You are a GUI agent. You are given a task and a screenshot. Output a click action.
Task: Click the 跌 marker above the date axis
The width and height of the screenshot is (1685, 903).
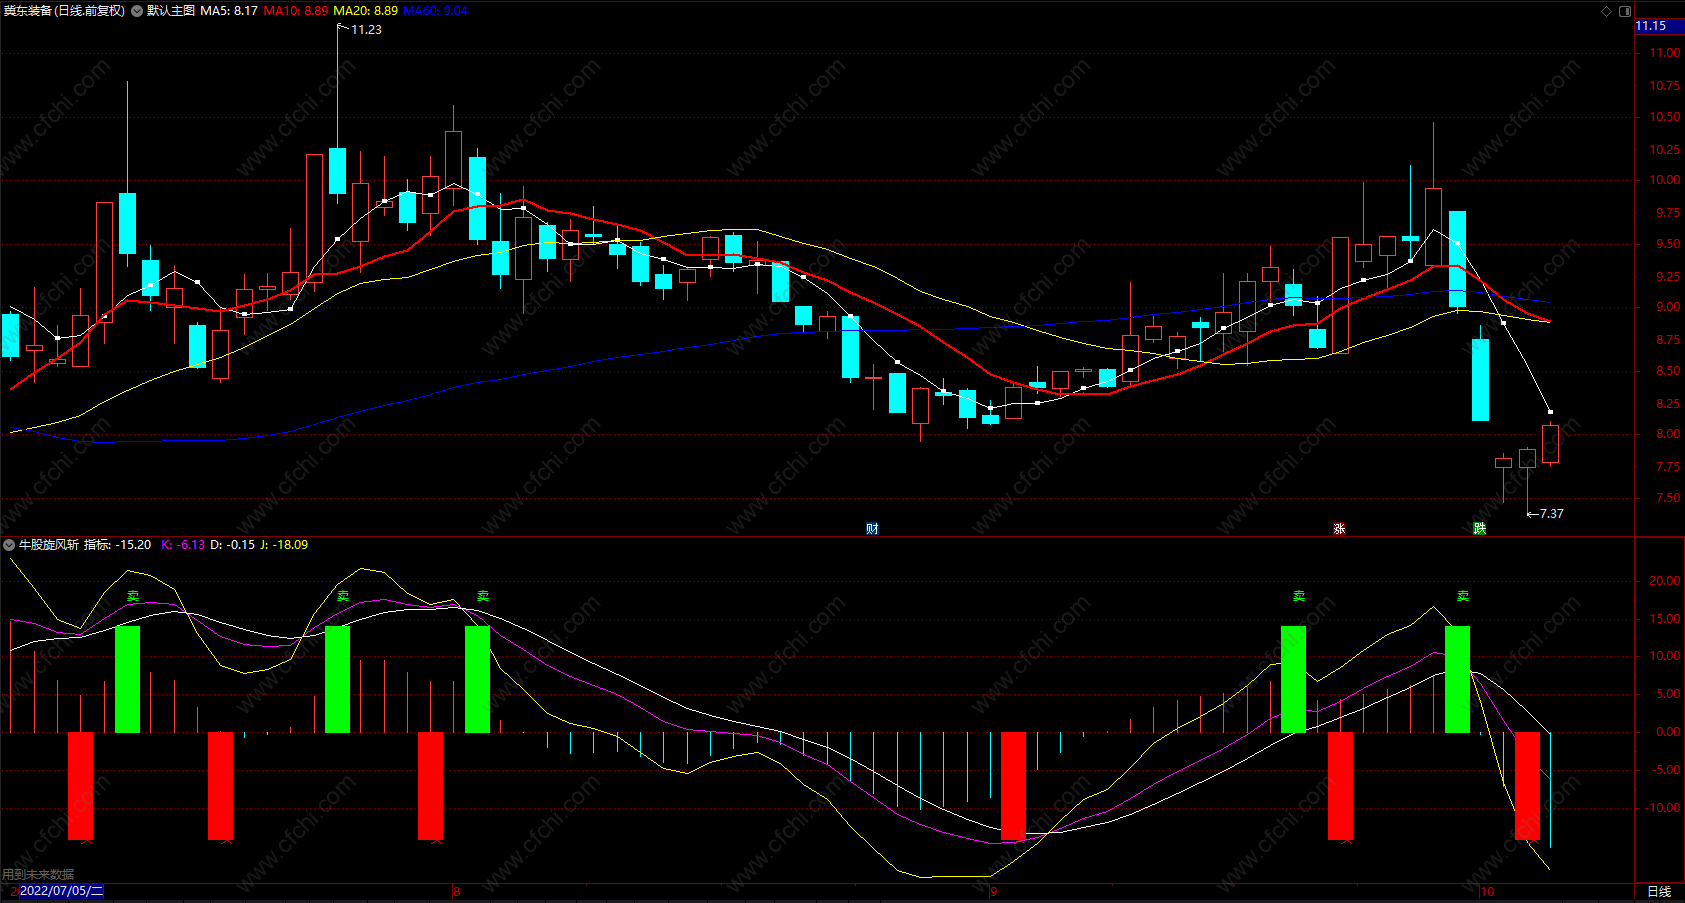1480,528
